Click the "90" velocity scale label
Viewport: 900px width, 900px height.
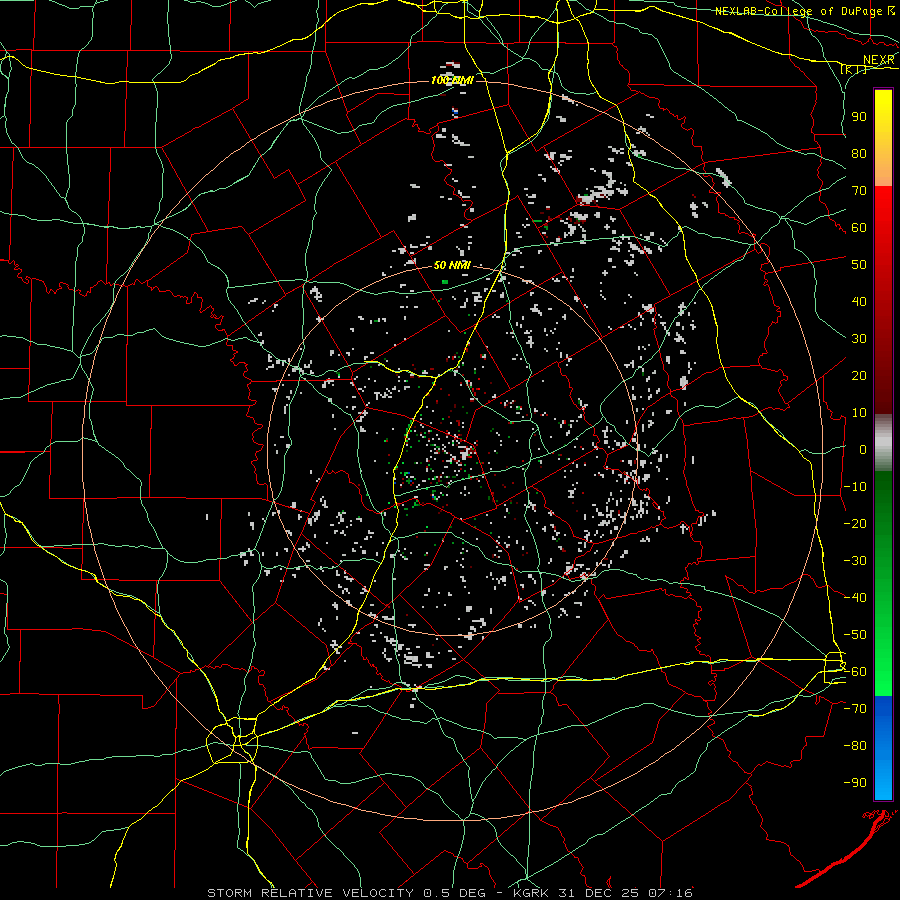point(859,117)
